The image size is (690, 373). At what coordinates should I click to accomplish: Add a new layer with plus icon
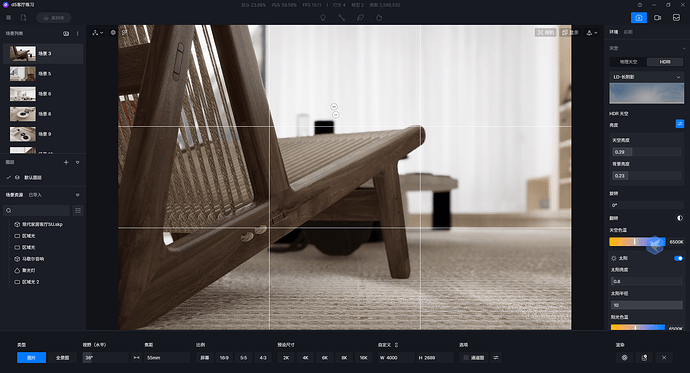point(66,162)
